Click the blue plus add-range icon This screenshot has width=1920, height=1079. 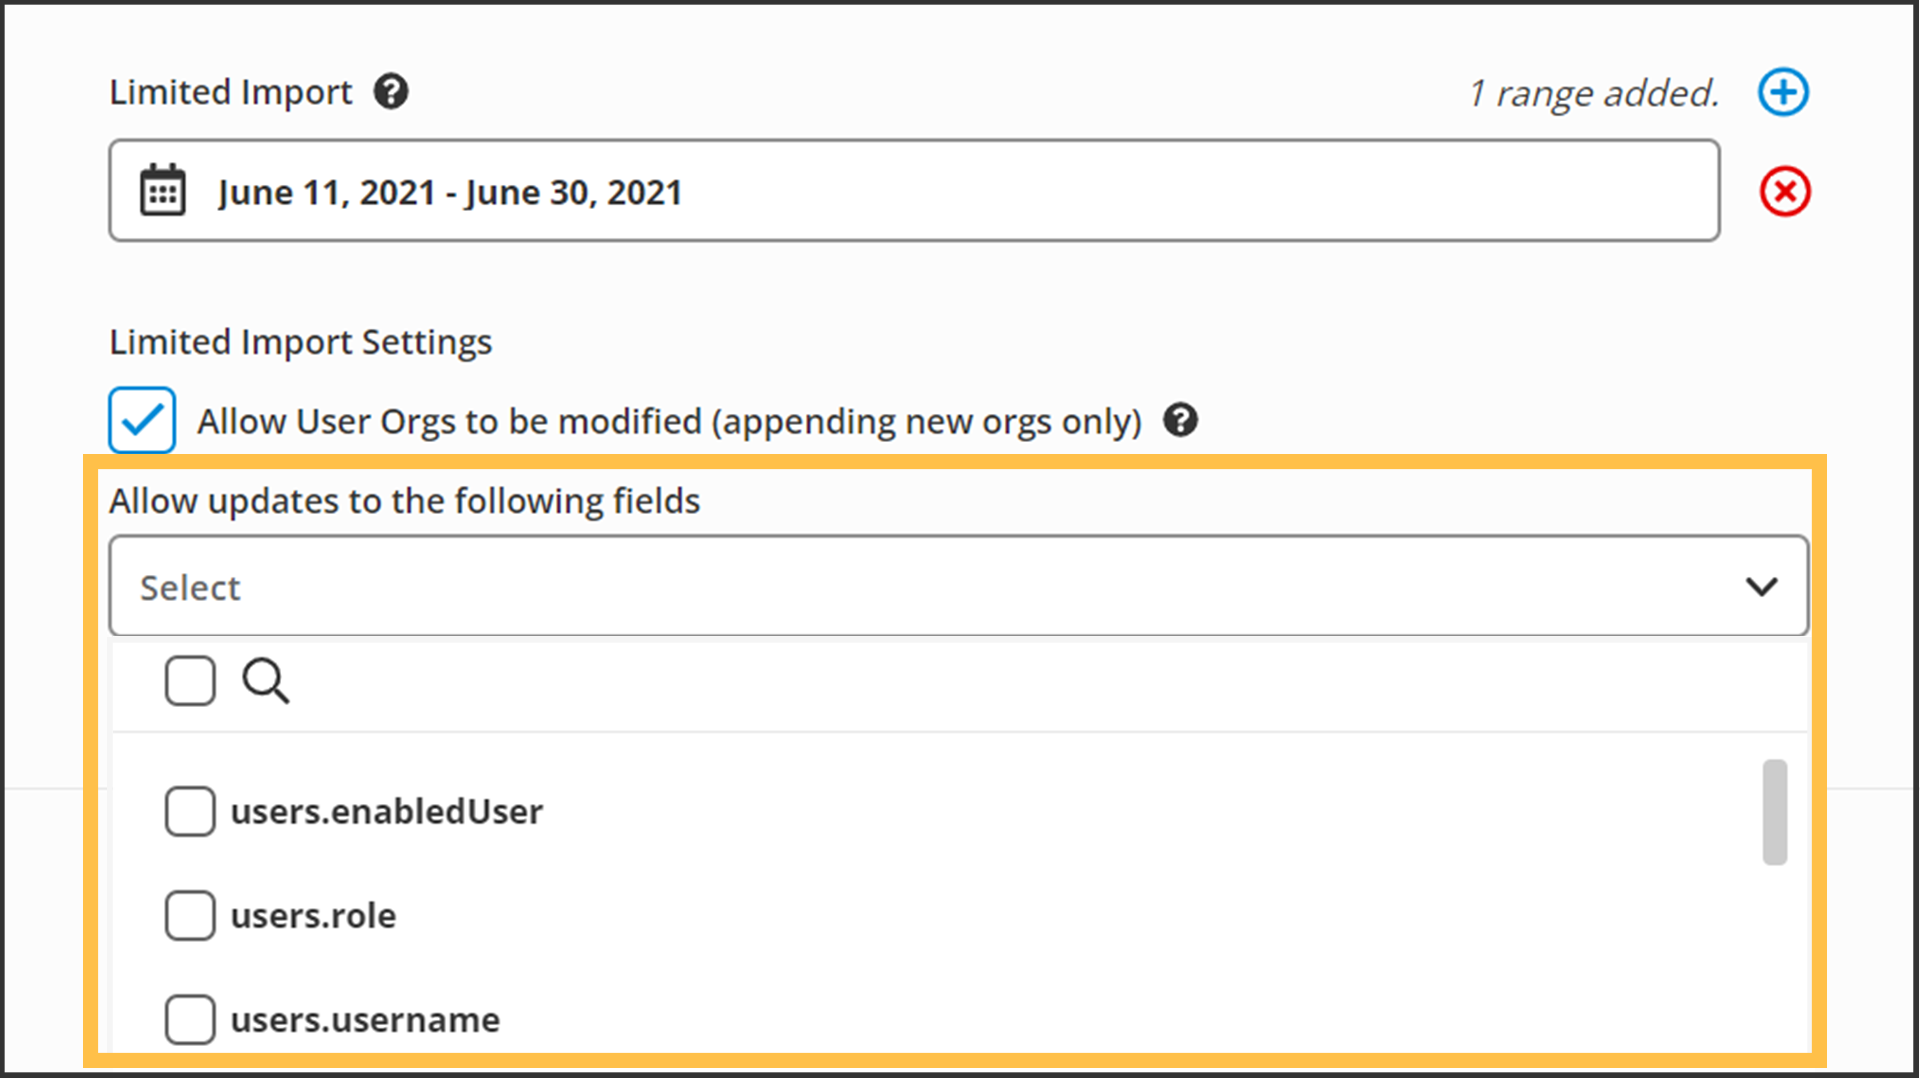tap(1783, 93)
